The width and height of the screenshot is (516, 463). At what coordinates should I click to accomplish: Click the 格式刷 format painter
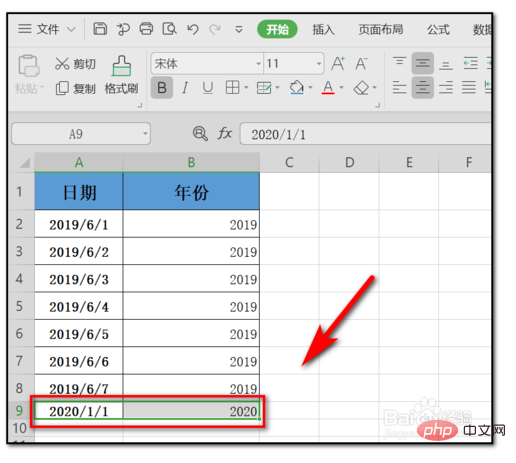(x=121, y=75)
